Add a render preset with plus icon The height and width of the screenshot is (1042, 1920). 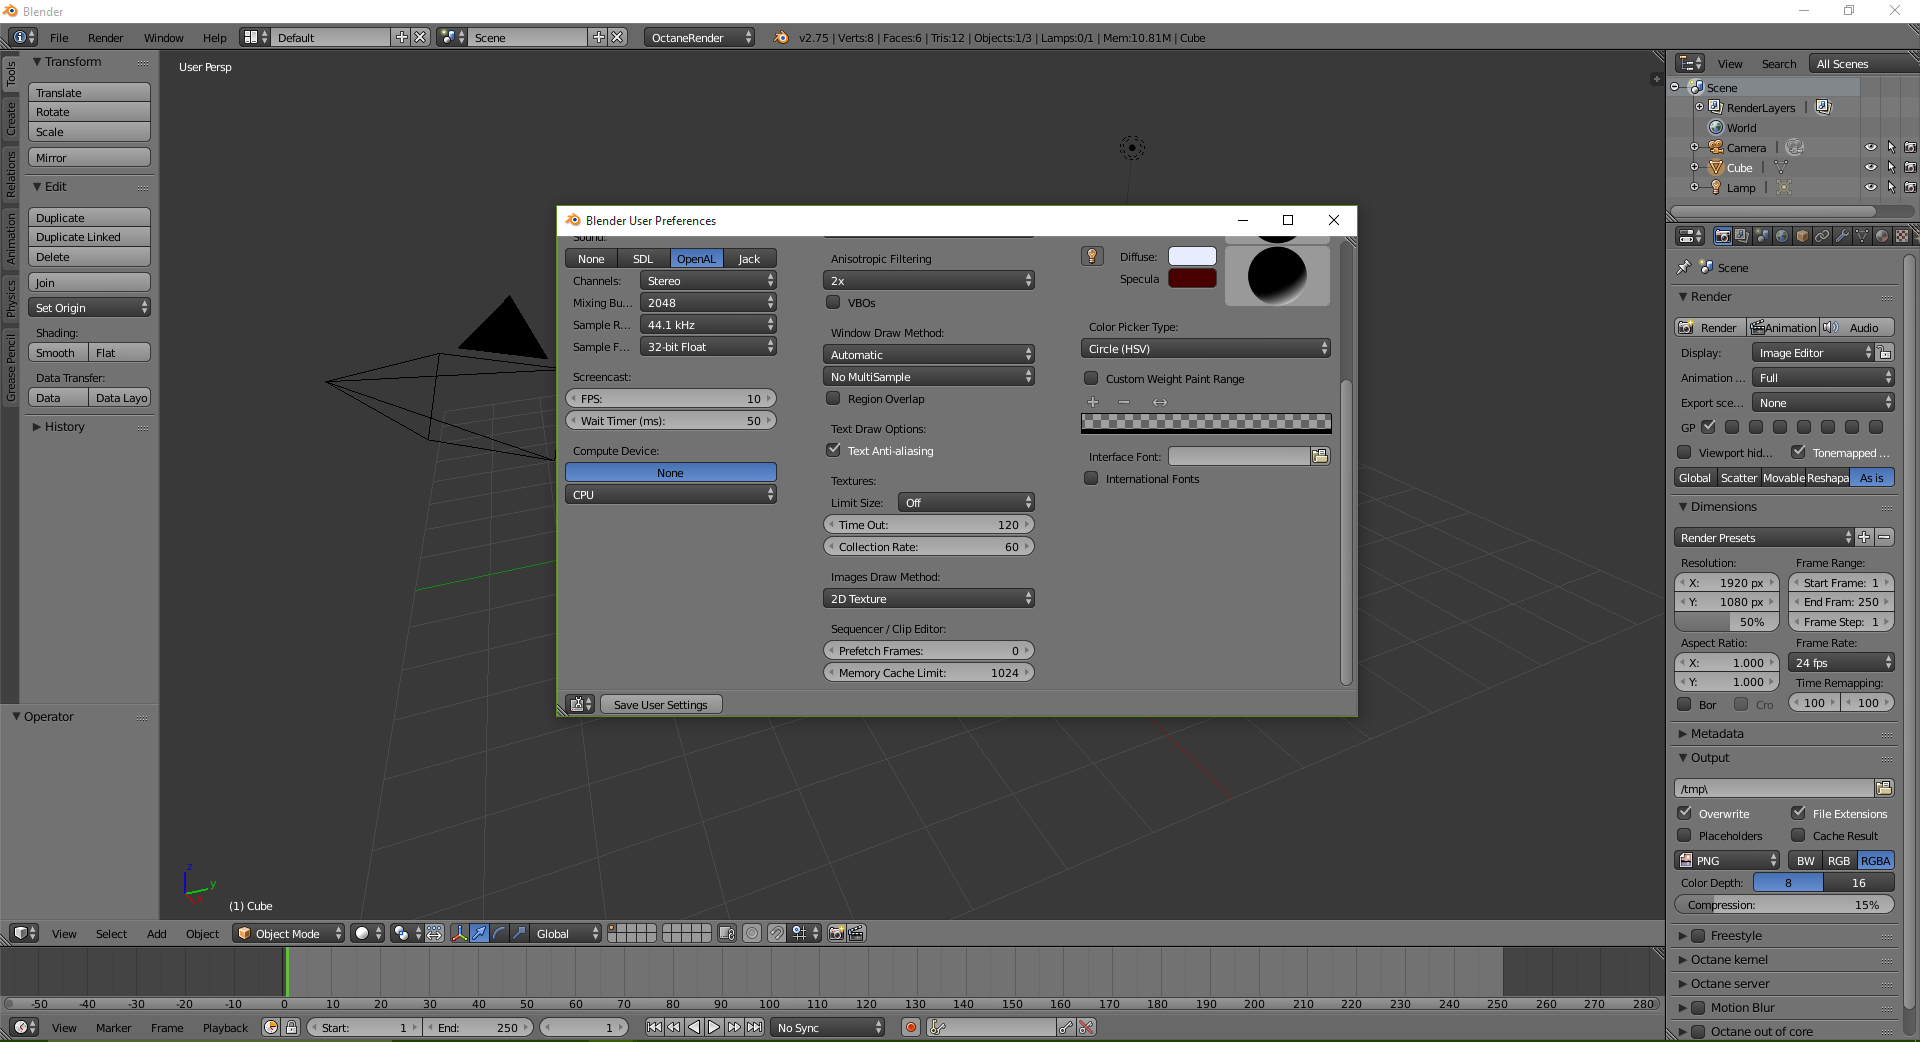1864,537
